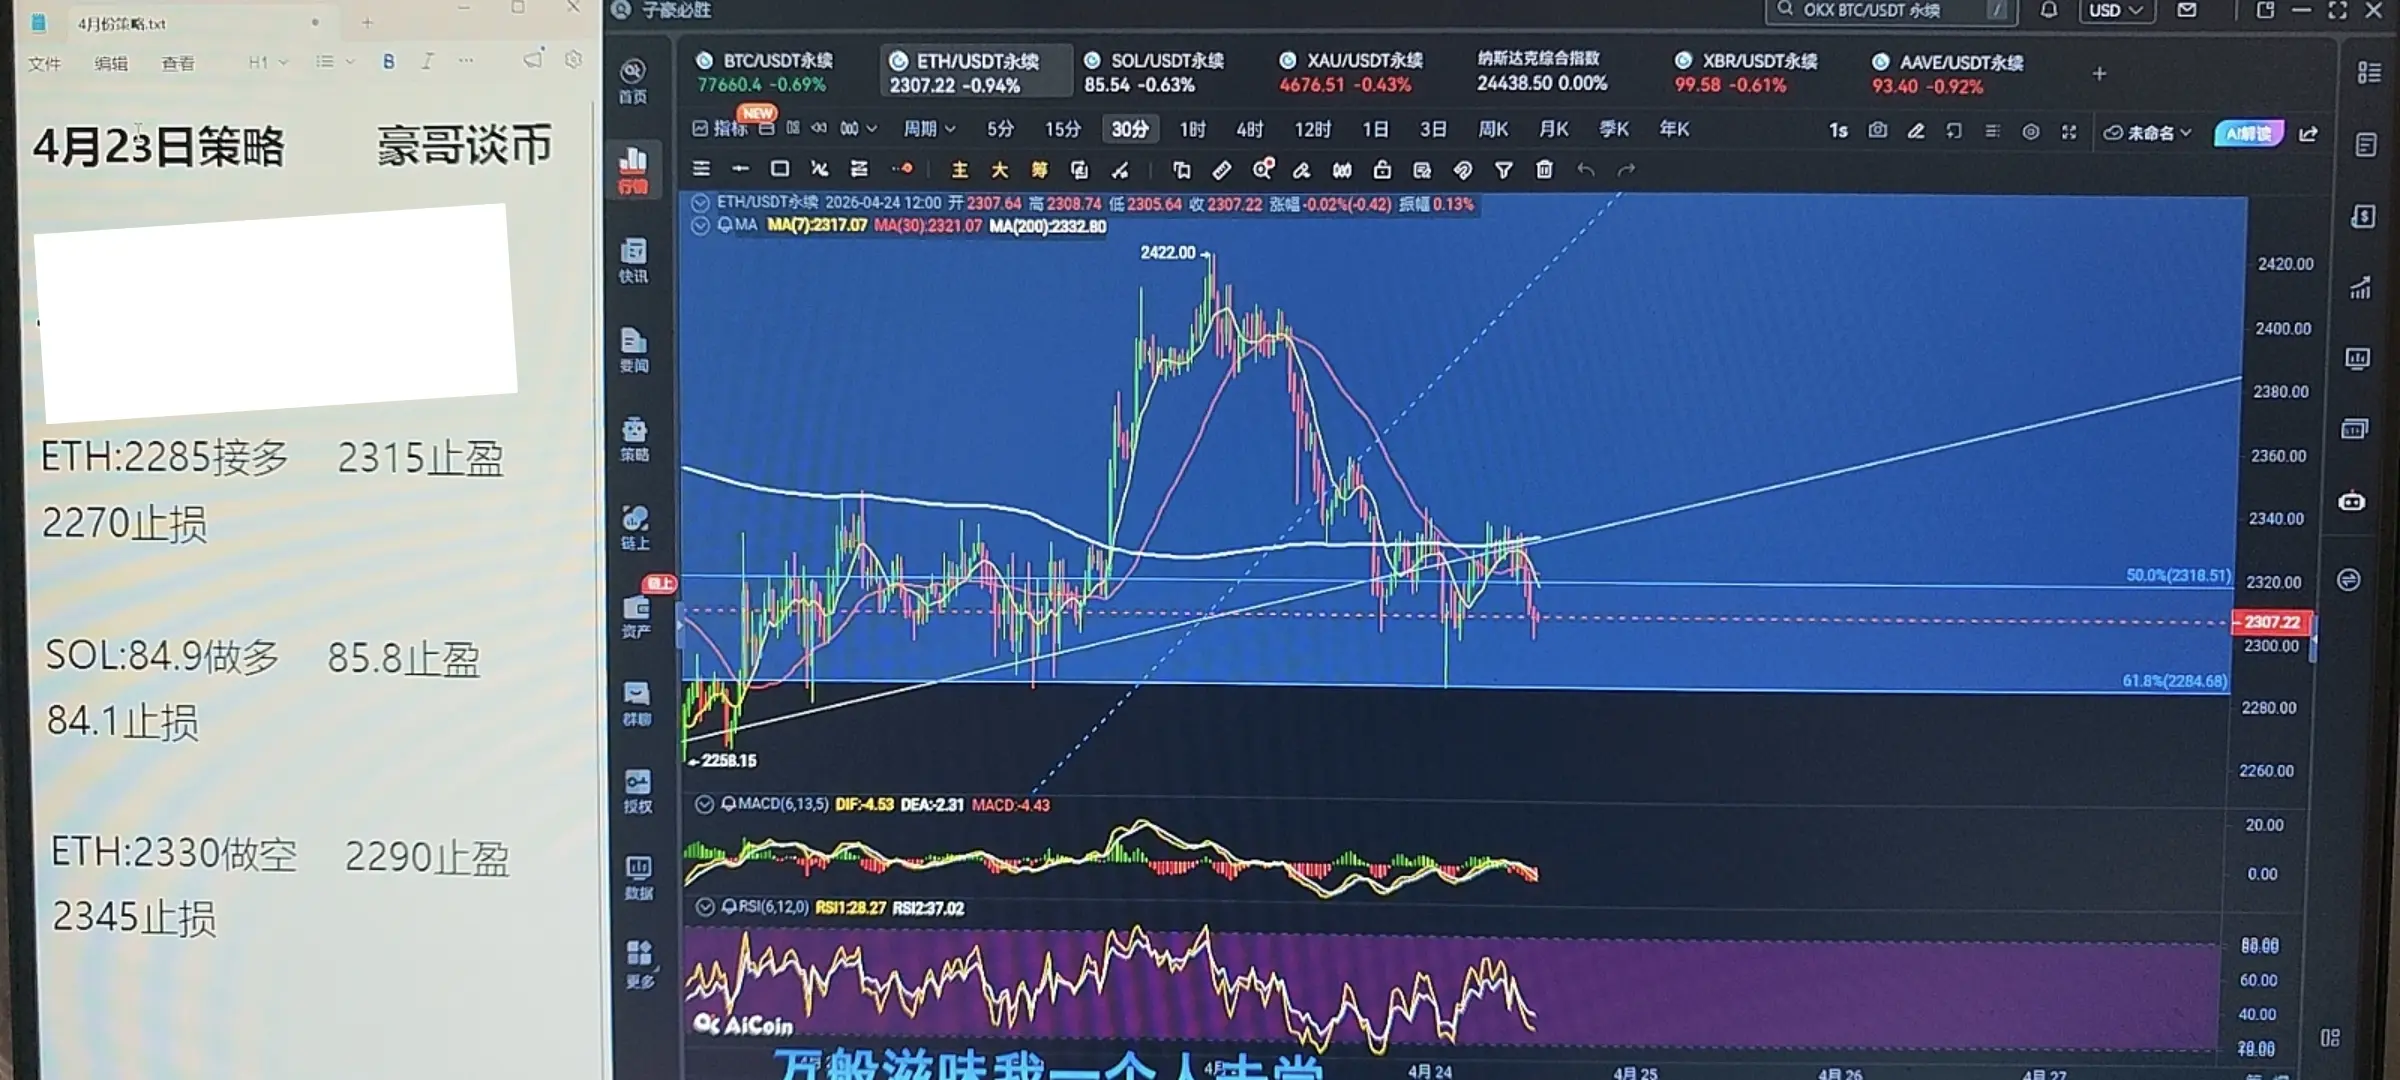Expand the 周期 period dropdown
Viewport: 2400px width, 1080px height.
(929, 129)
